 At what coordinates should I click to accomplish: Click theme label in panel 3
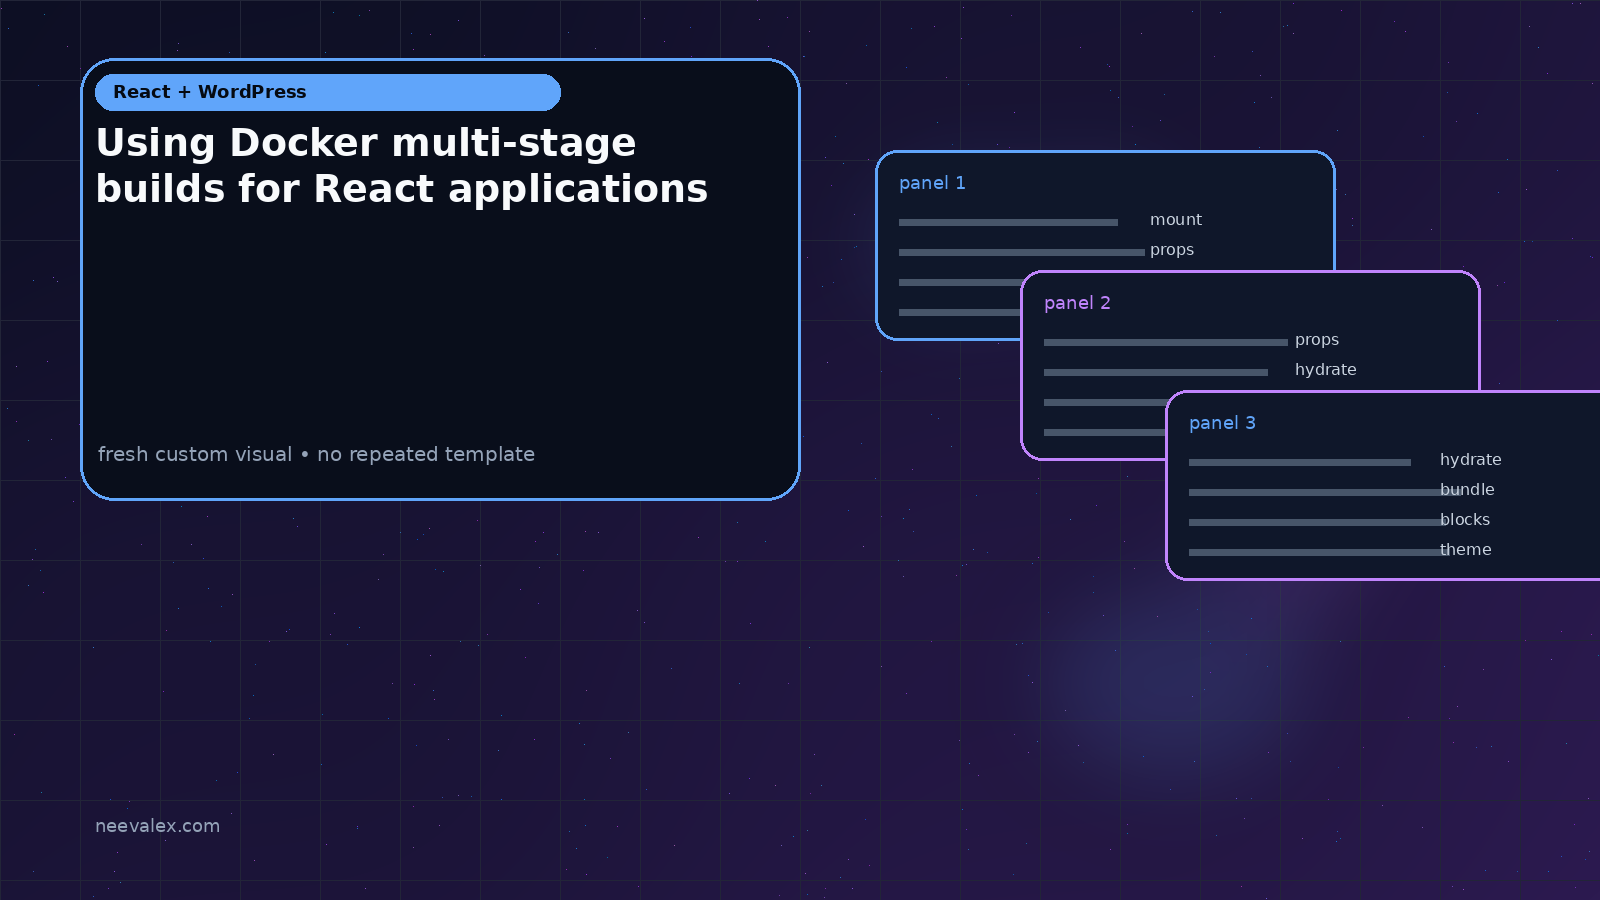[1466, 550]
